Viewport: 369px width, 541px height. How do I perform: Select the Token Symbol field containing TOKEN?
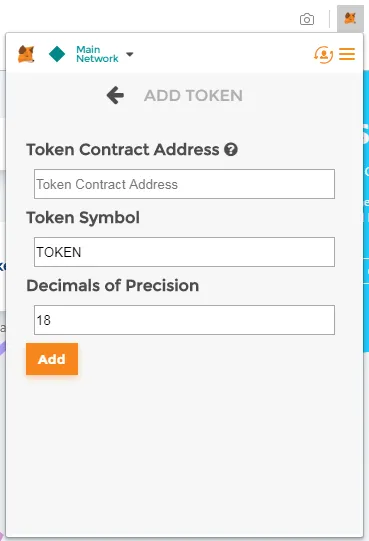tap(184, 252)
